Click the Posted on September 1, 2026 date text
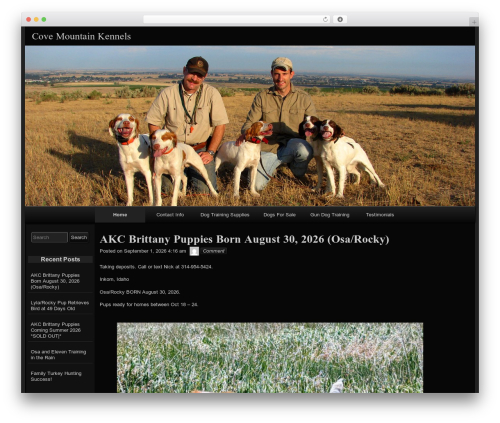500x423 pixels. click(x=143, y=251)
